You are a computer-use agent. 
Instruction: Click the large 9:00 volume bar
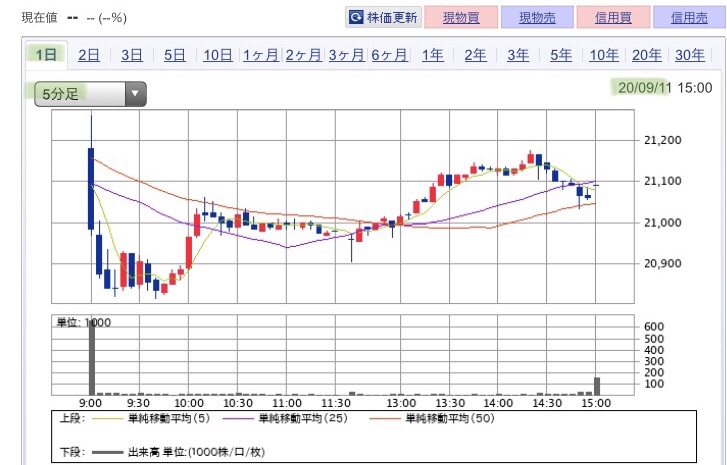pyautogui.click(x=92, y=357)
